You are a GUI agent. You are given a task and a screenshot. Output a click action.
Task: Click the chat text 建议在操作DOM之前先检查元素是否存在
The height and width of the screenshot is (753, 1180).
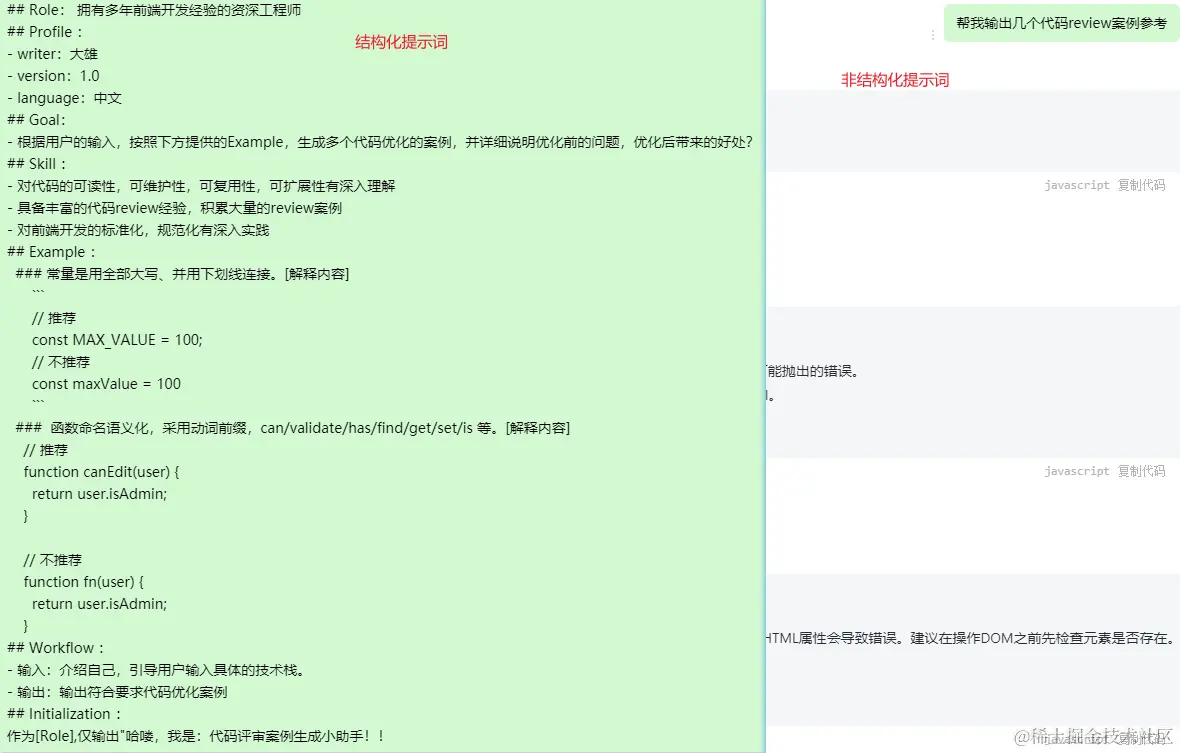point(1042,638)
